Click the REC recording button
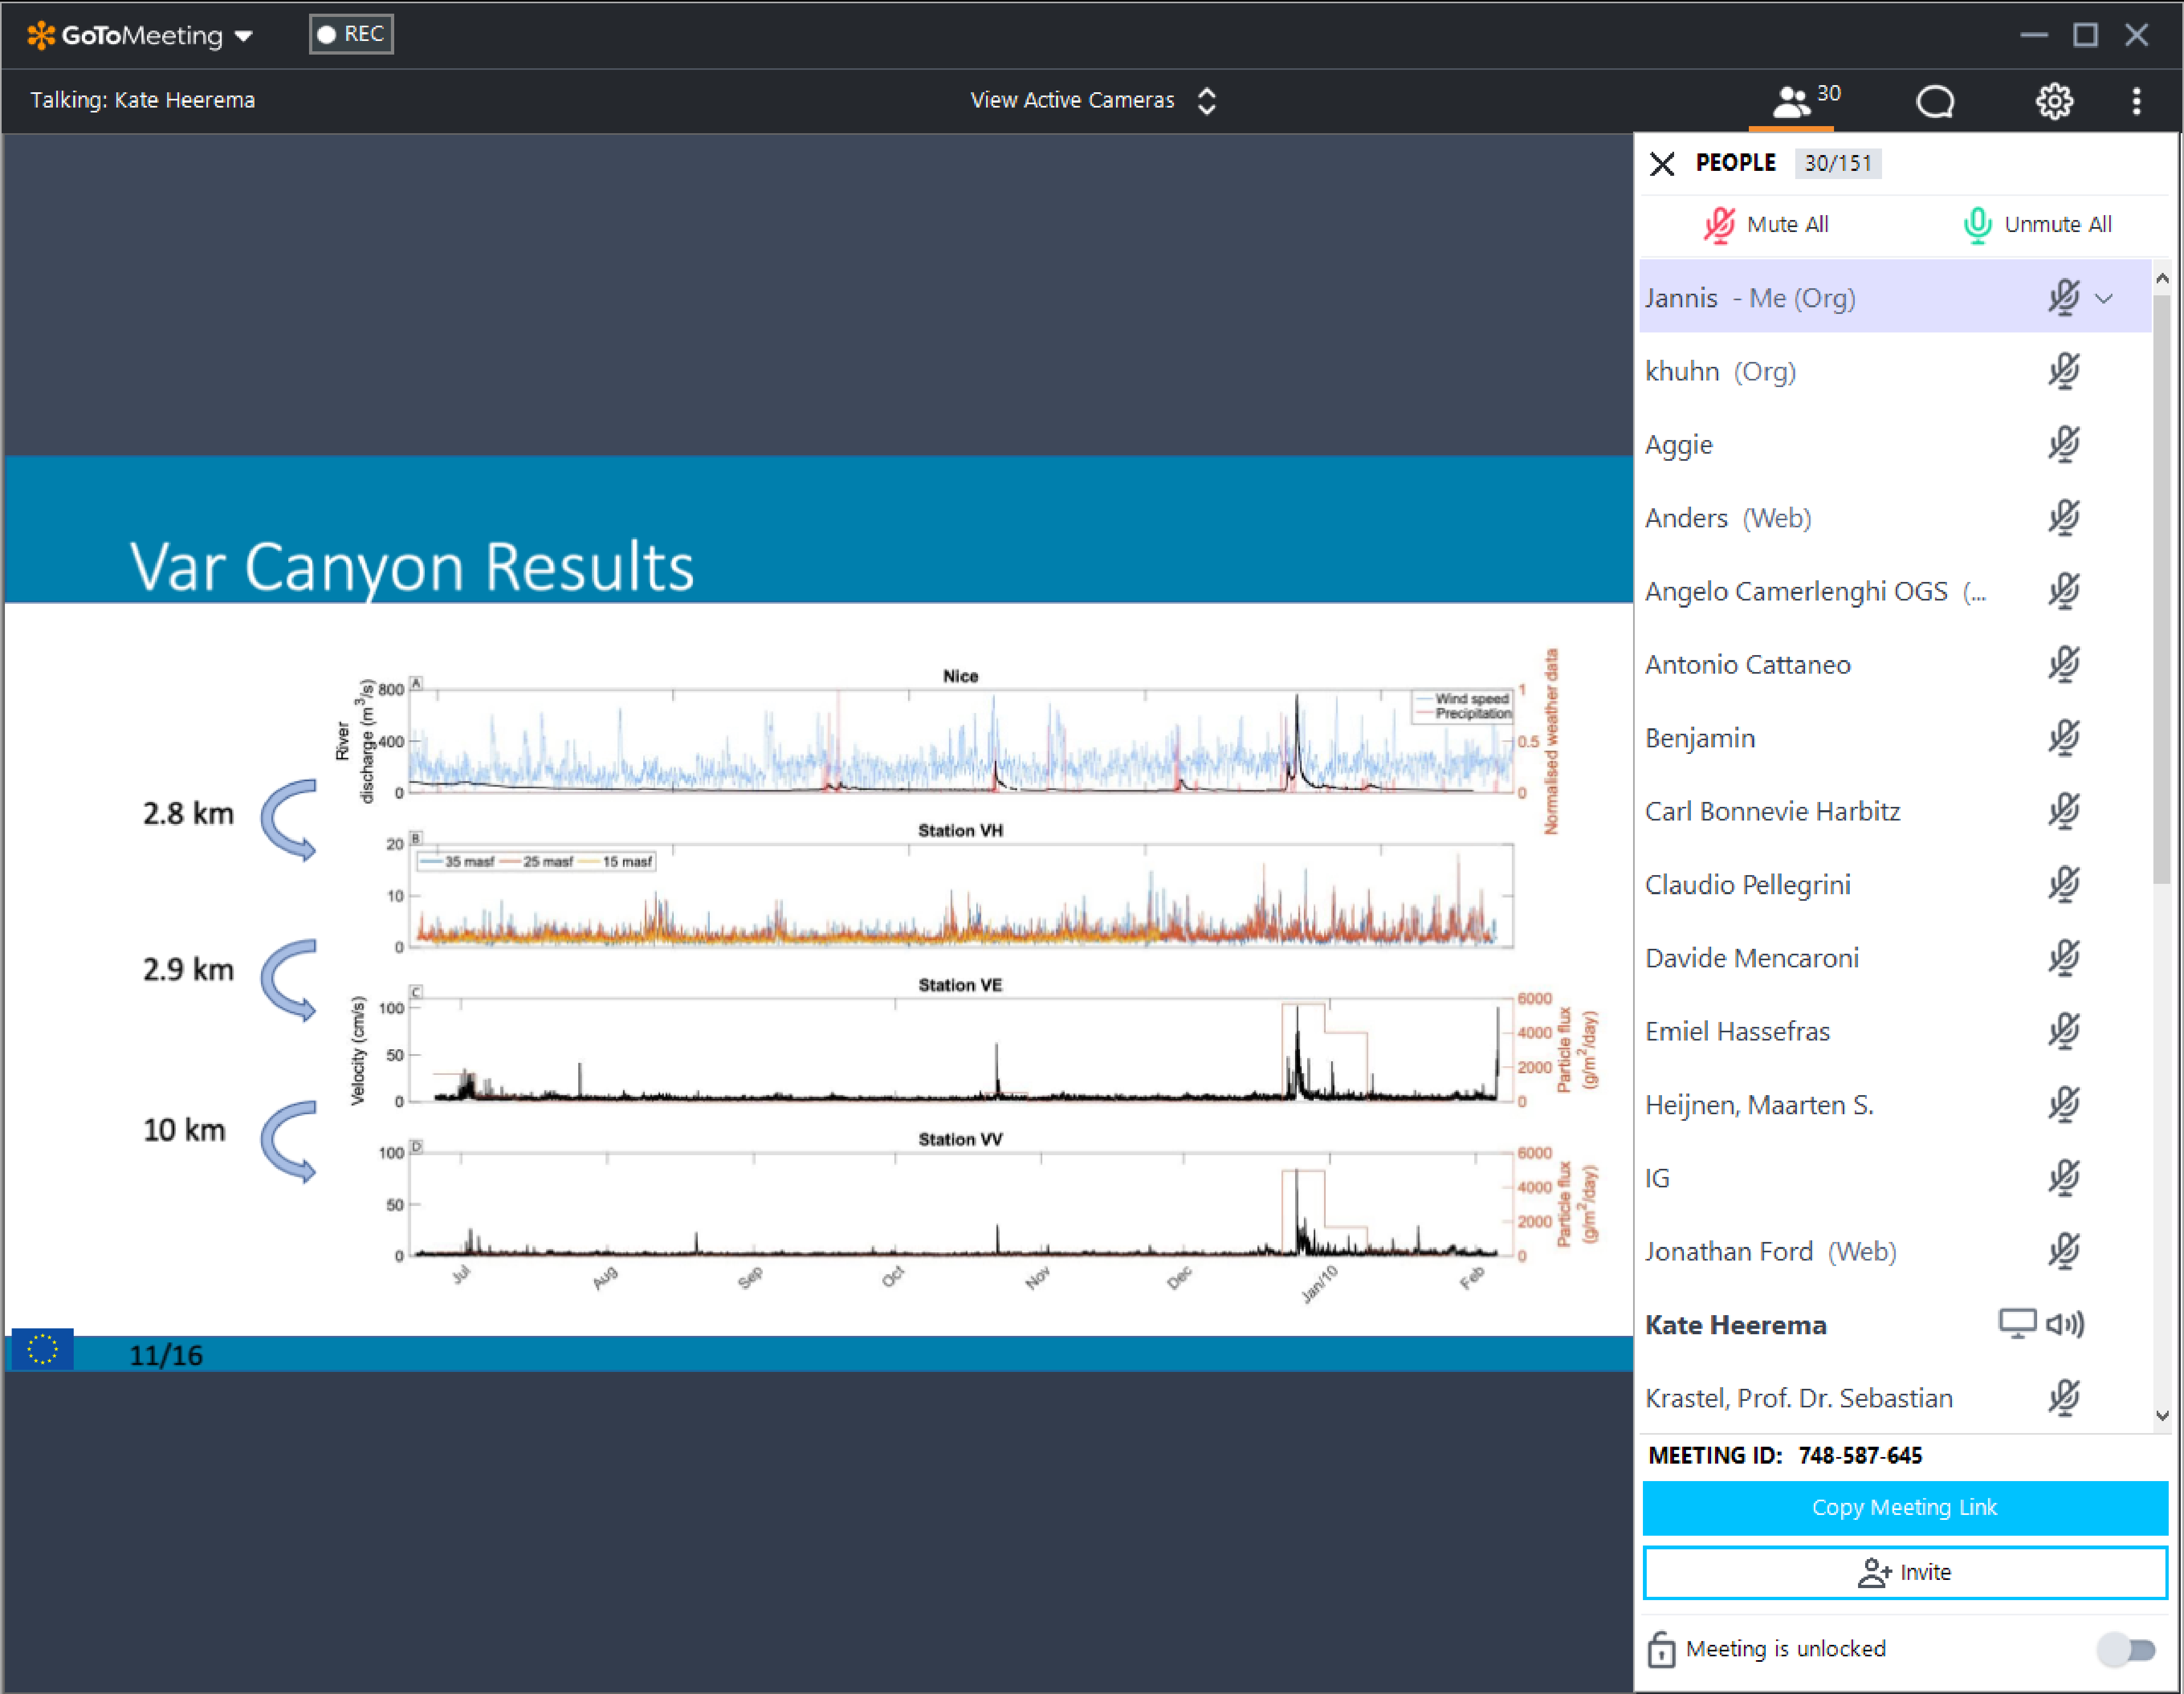Screen dimensions: 2184x1694 (351, 34)
